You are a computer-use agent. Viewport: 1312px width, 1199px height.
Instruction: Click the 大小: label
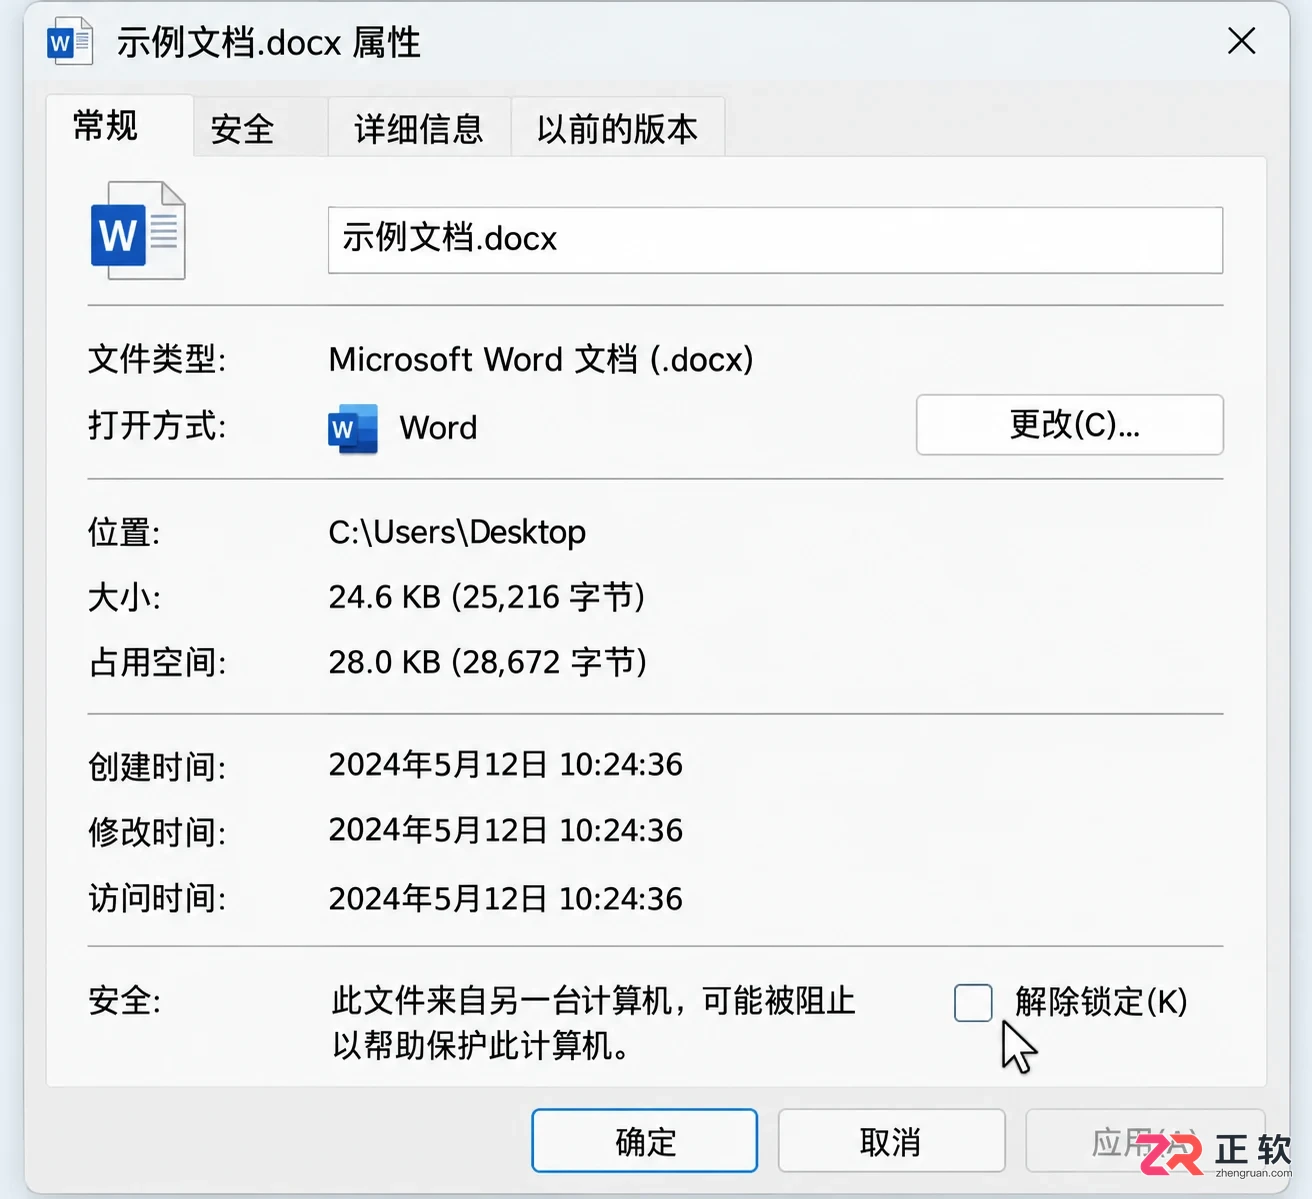tap(124, 597)
